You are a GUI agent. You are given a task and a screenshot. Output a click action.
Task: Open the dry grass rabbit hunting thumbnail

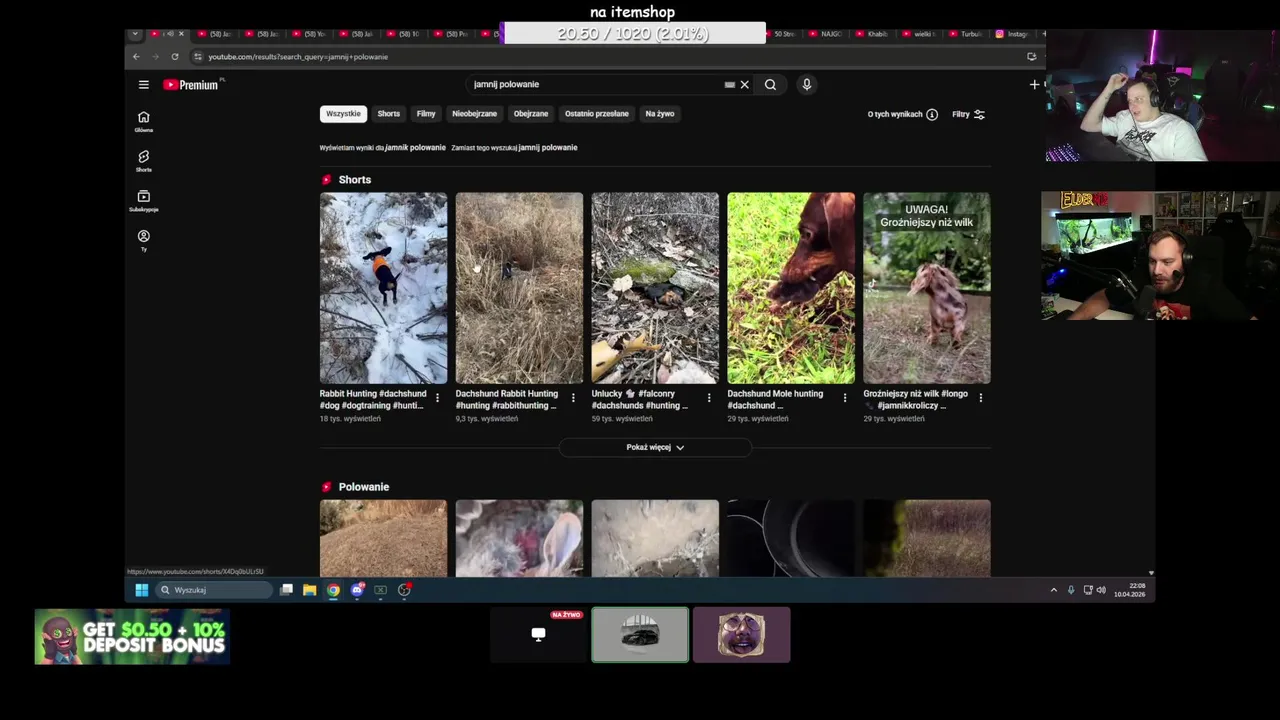(519, 288)
